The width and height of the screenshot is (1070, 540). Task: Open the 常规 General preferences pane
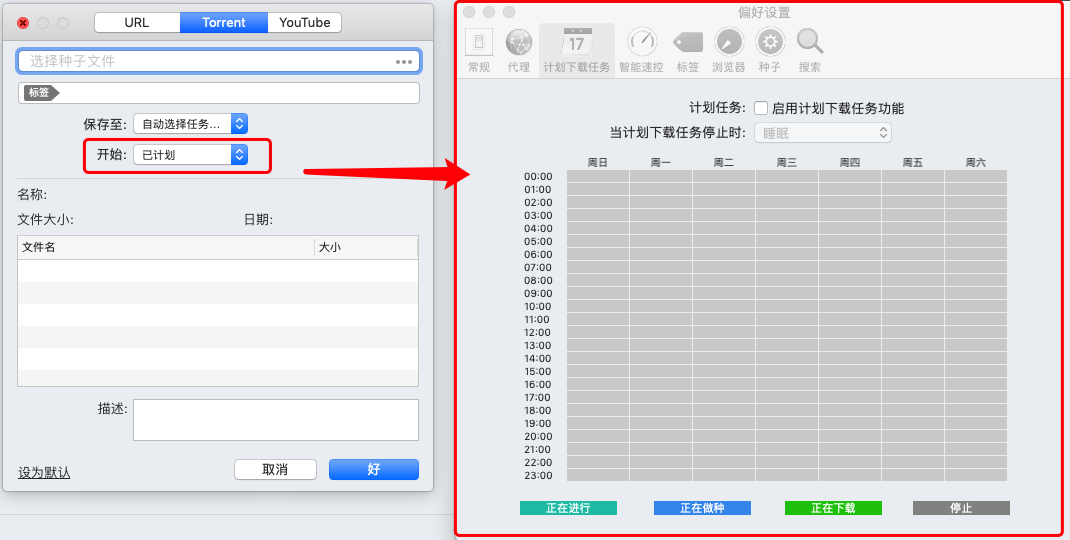(478, 51)
